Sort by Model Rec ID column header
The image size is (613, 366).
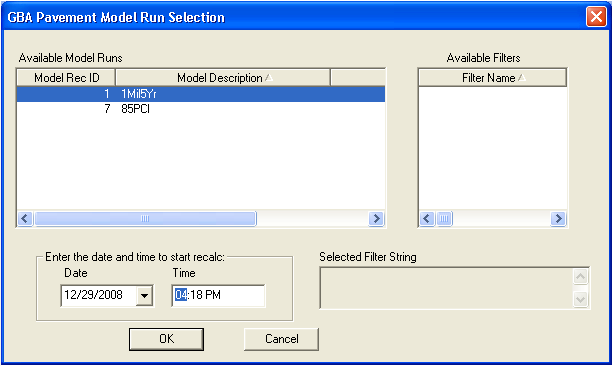[x=66, y=78]
